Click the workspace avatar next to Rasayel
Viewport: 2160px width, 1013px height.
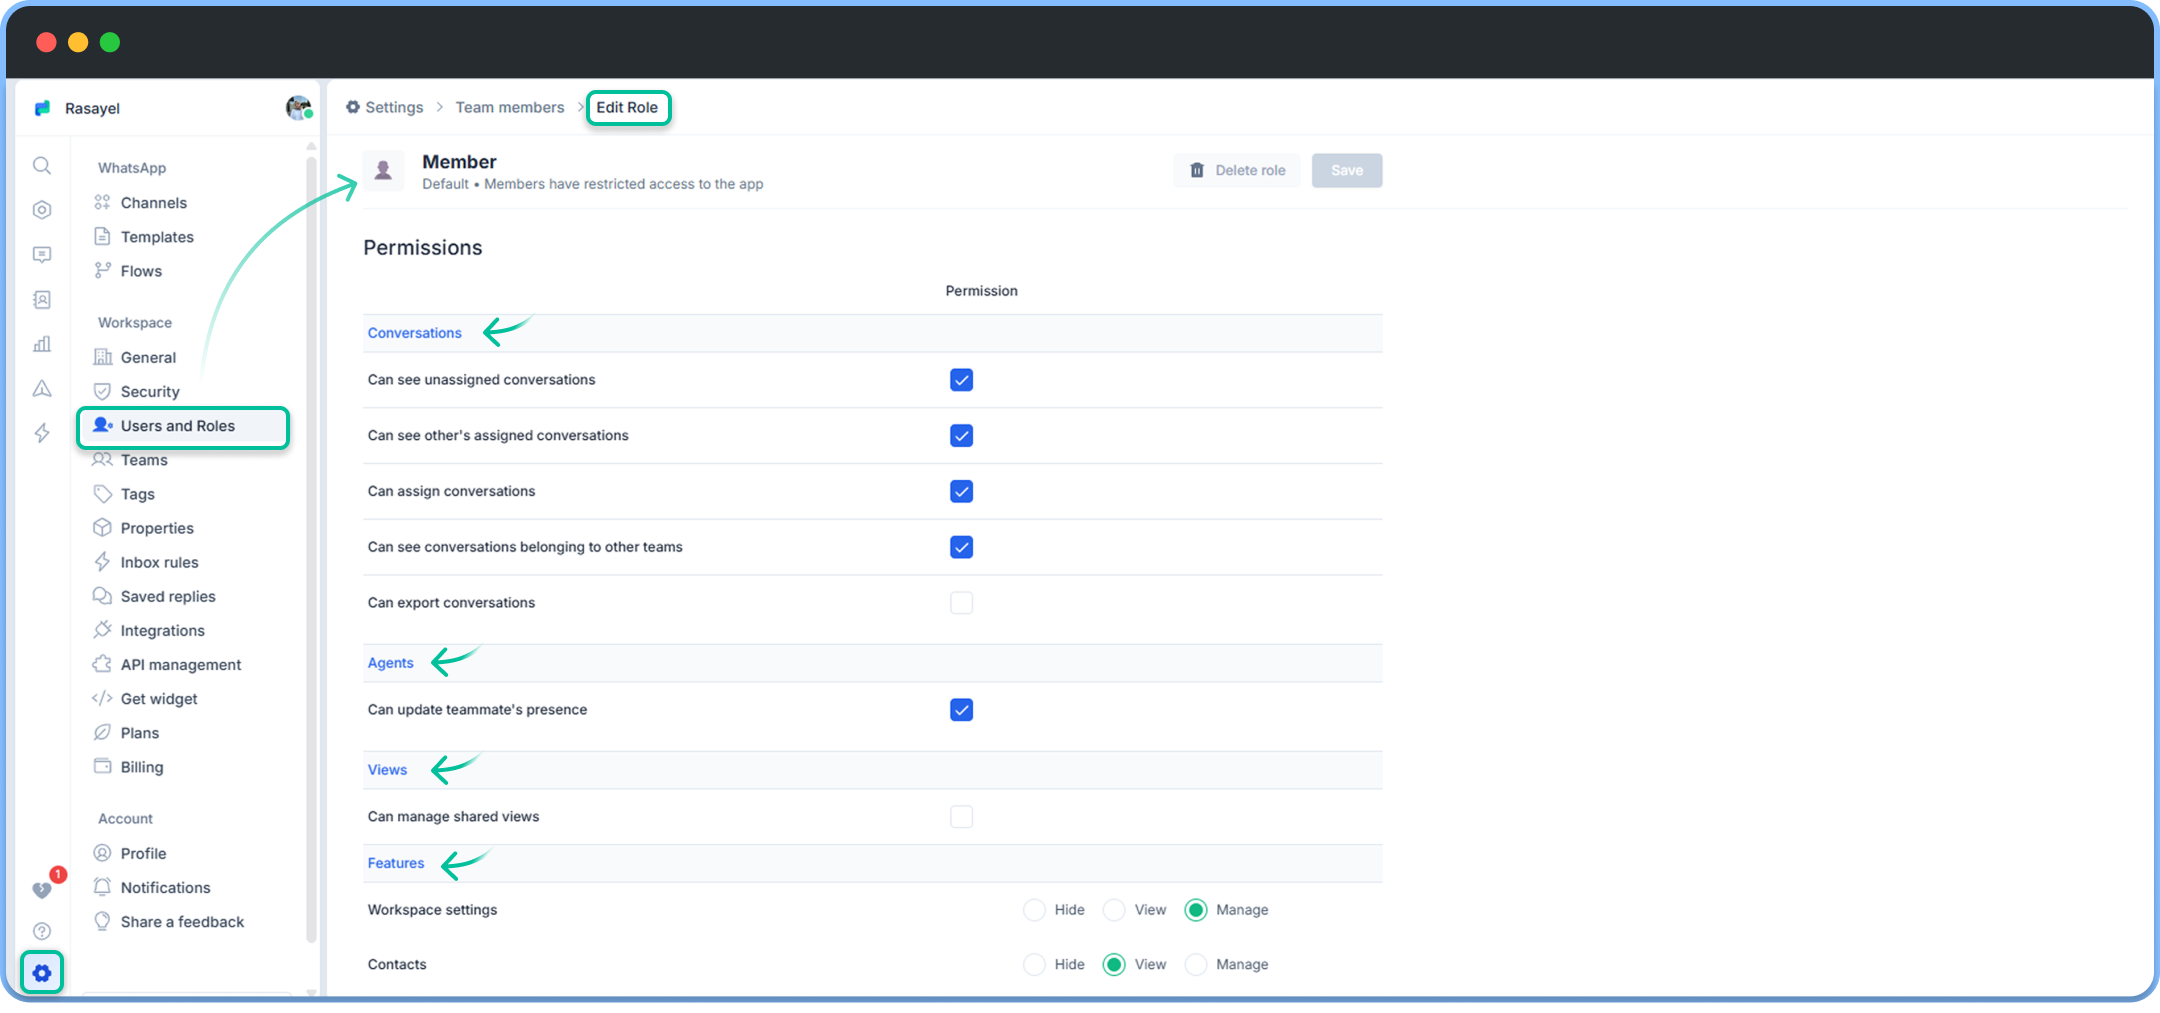coord(298,108)
